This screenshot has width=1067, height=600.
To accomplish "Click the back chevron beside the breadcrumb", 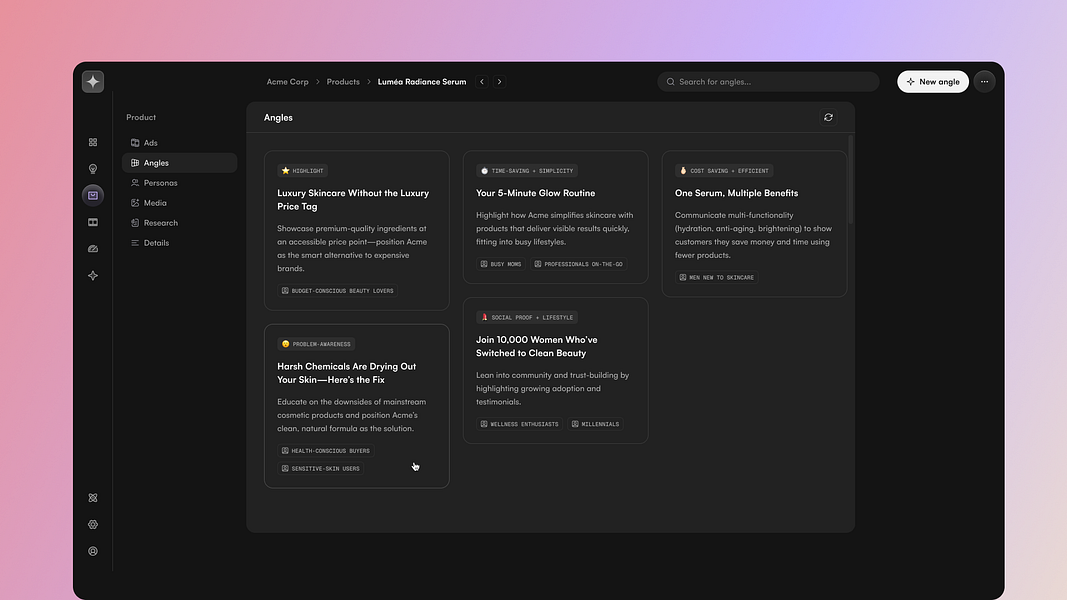I will coord(481,81).
